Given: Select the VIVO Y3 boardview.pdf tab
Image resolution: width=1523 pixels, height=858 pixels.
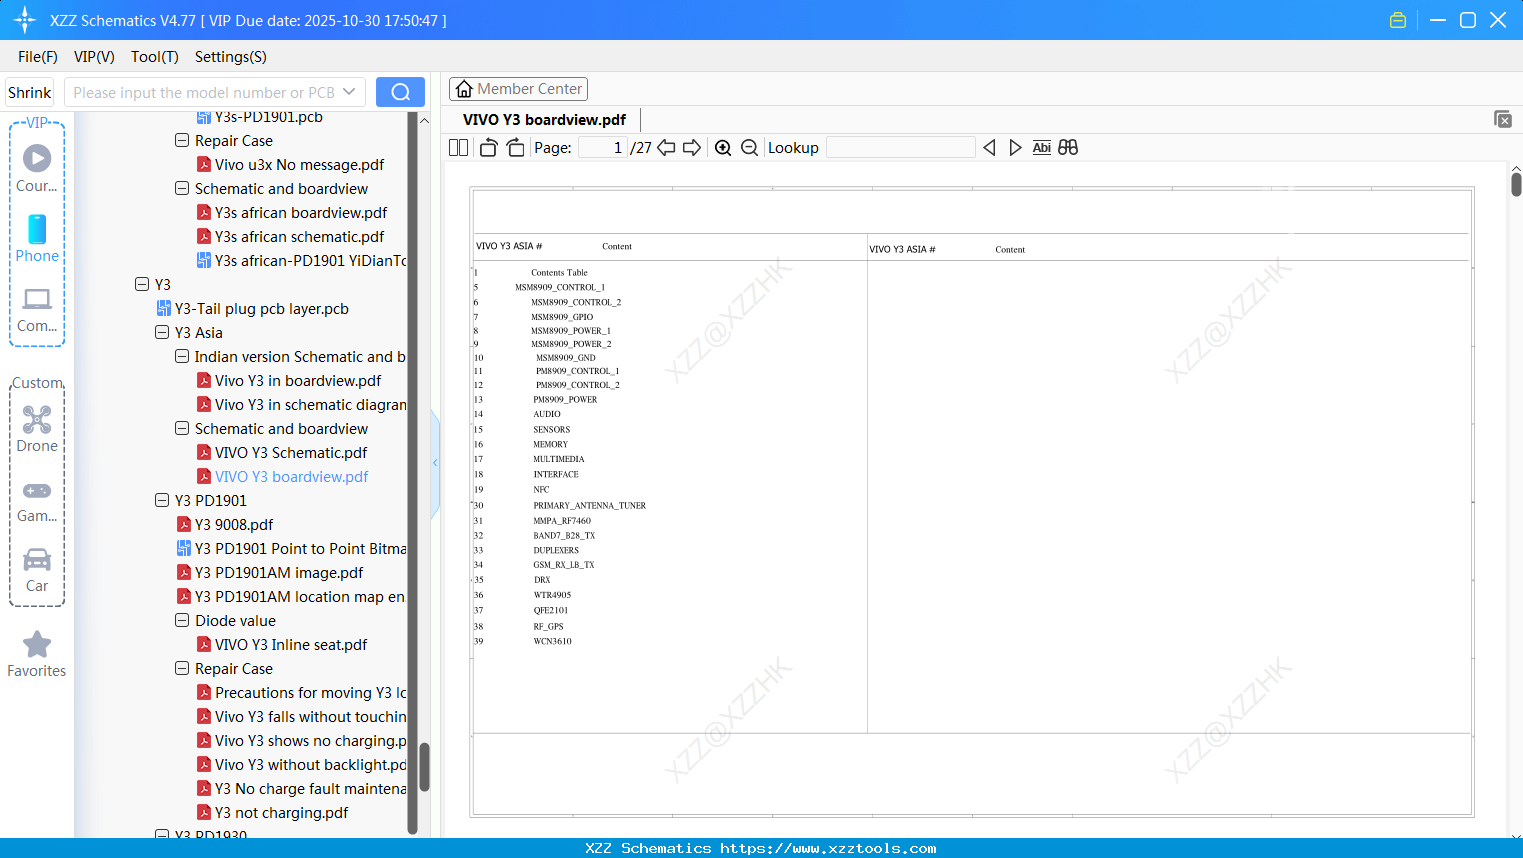Looking at the screenshot, I should pos(544,119).
